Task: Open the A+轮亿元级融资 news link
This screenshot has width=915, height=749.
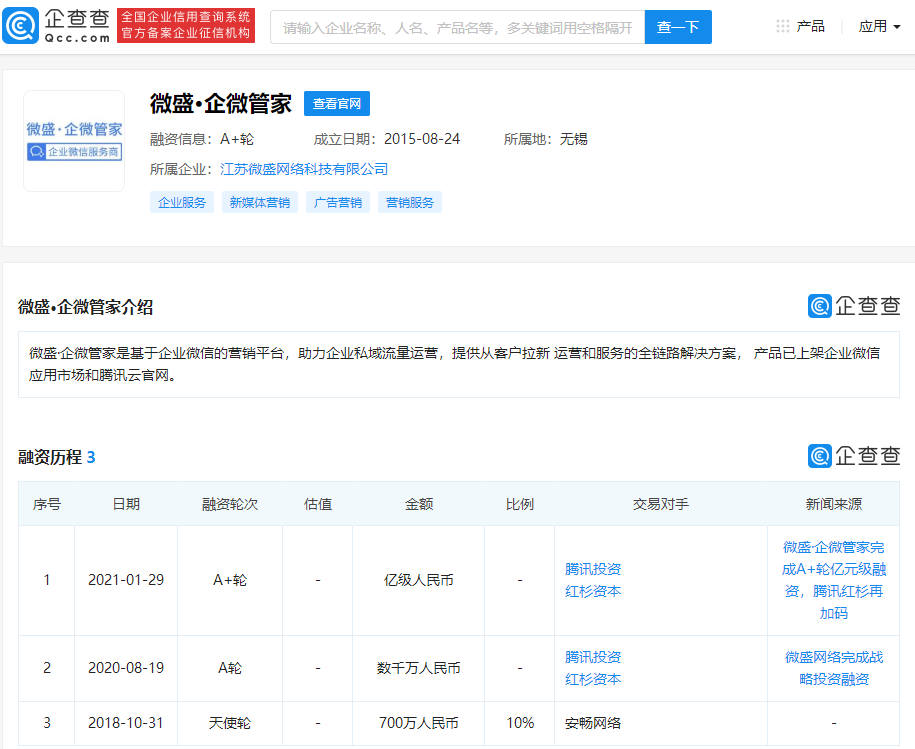Action: [834, 580]
